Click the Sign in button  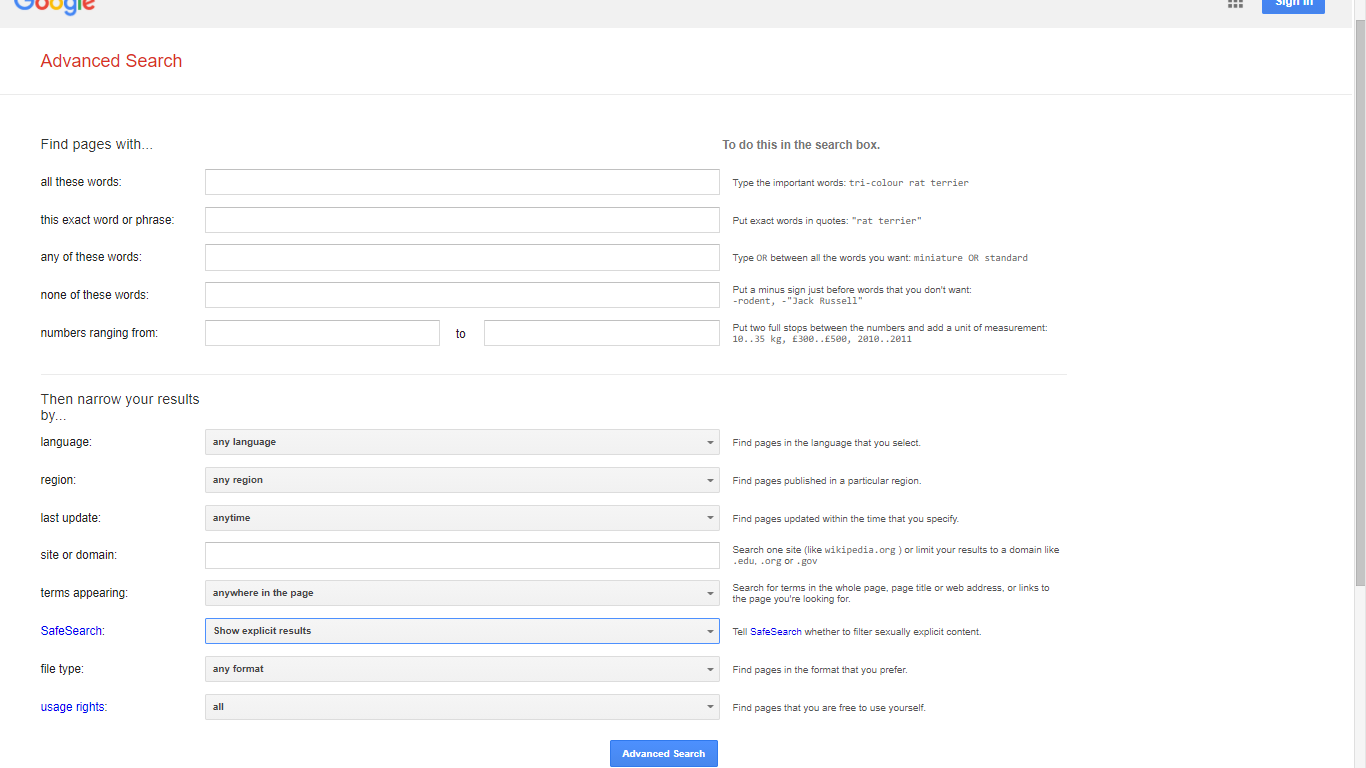[x=1293, y=6]
